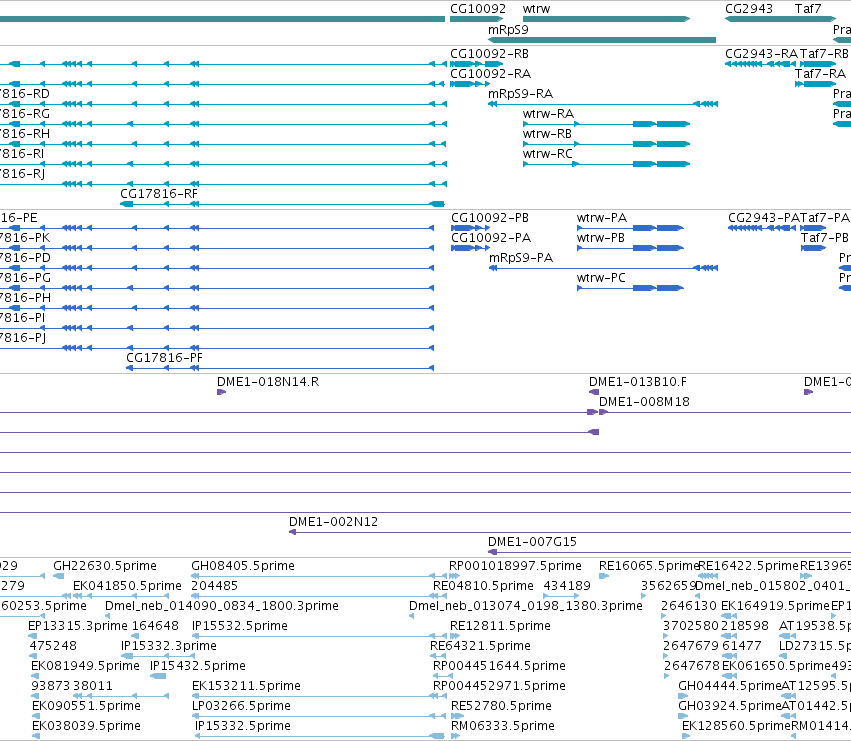Viewport: 851px width, 741px height.
Task: Select EST IP15332.5prime label
Action: click(x=243, y=726)
